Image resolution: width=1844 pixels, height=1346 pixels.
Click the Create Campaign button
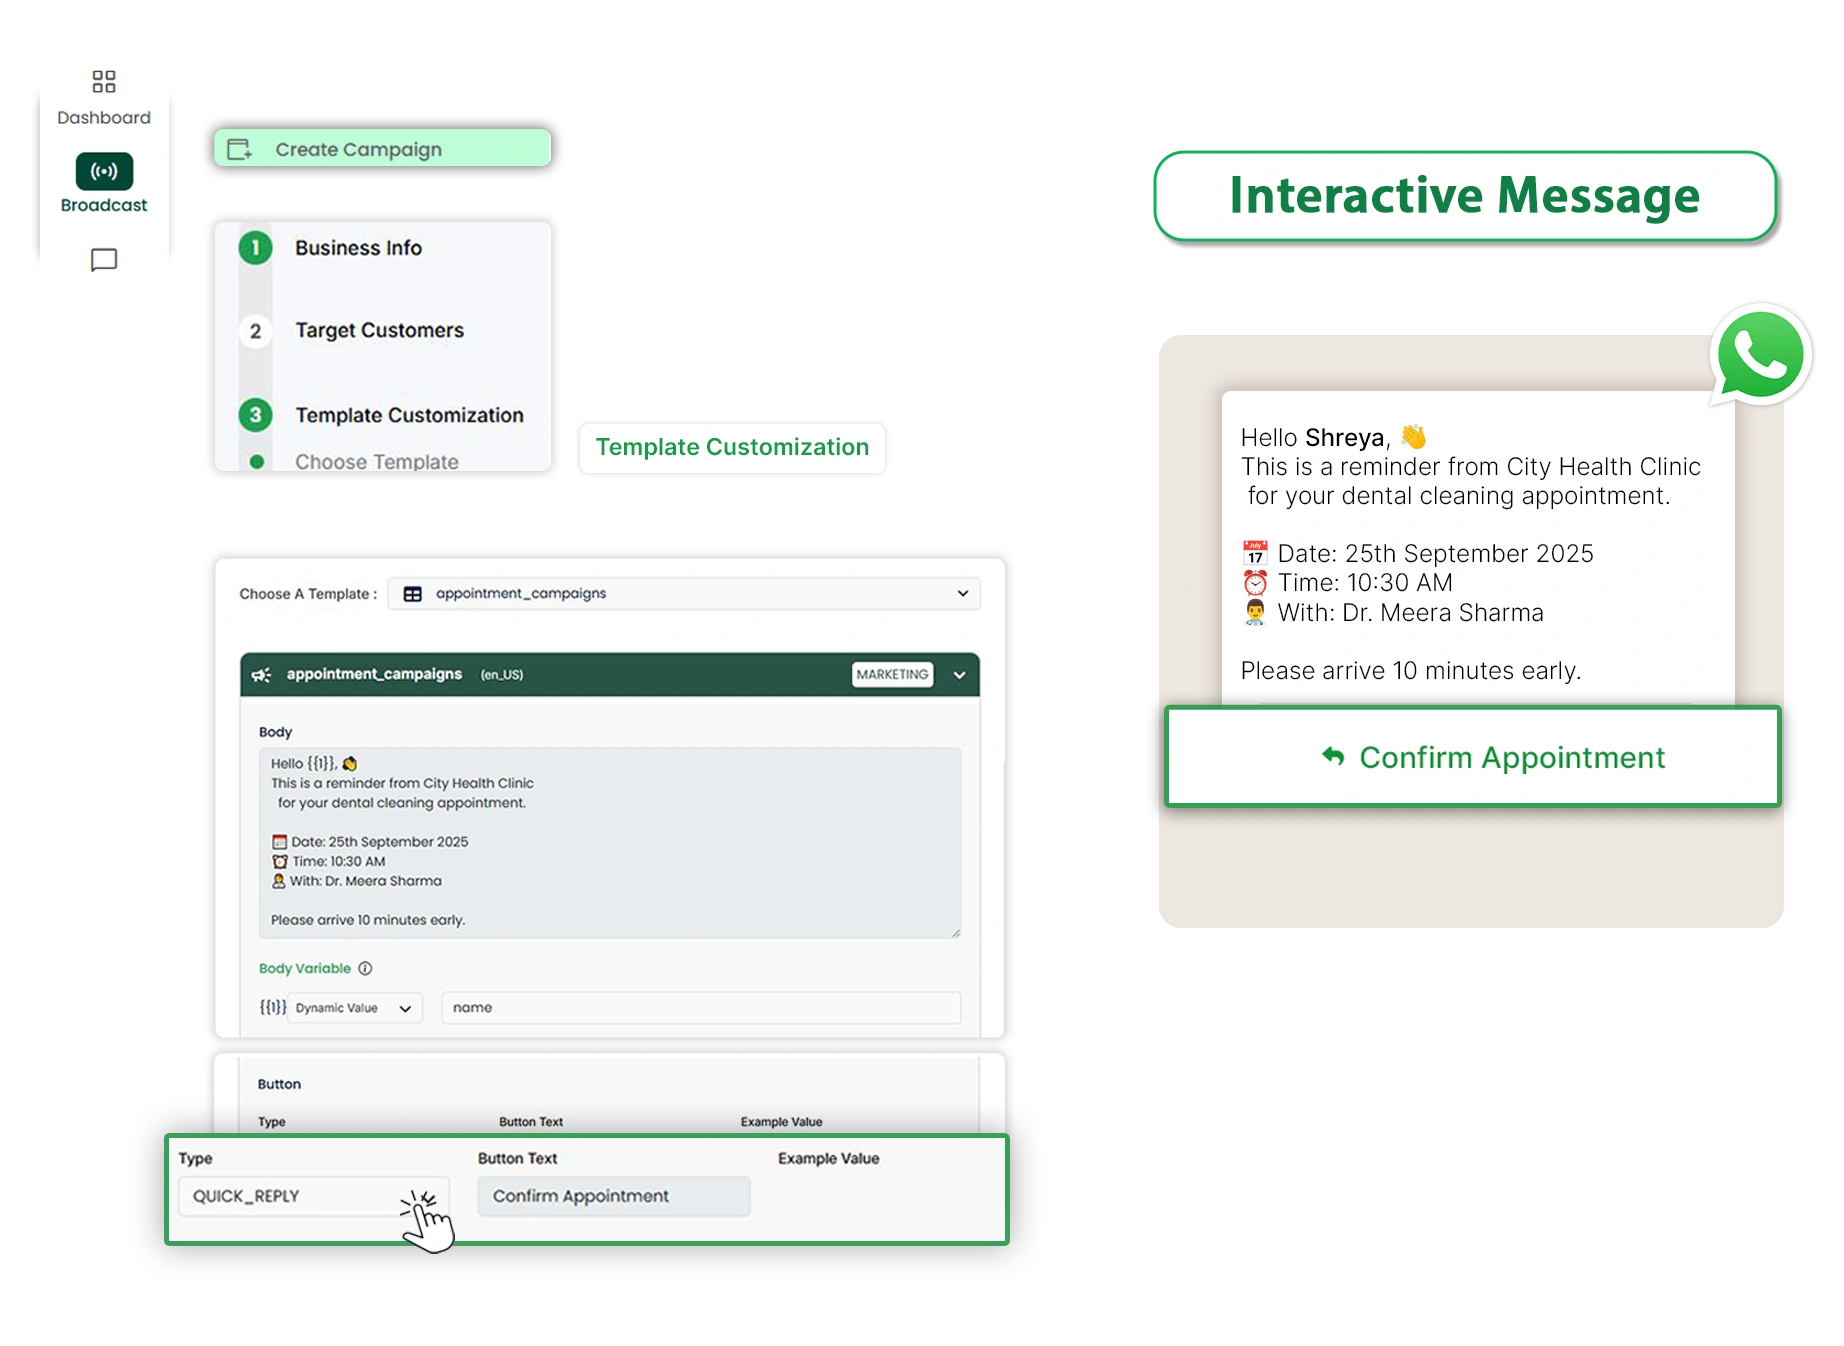pyautogui.click(x=382, y=148)
